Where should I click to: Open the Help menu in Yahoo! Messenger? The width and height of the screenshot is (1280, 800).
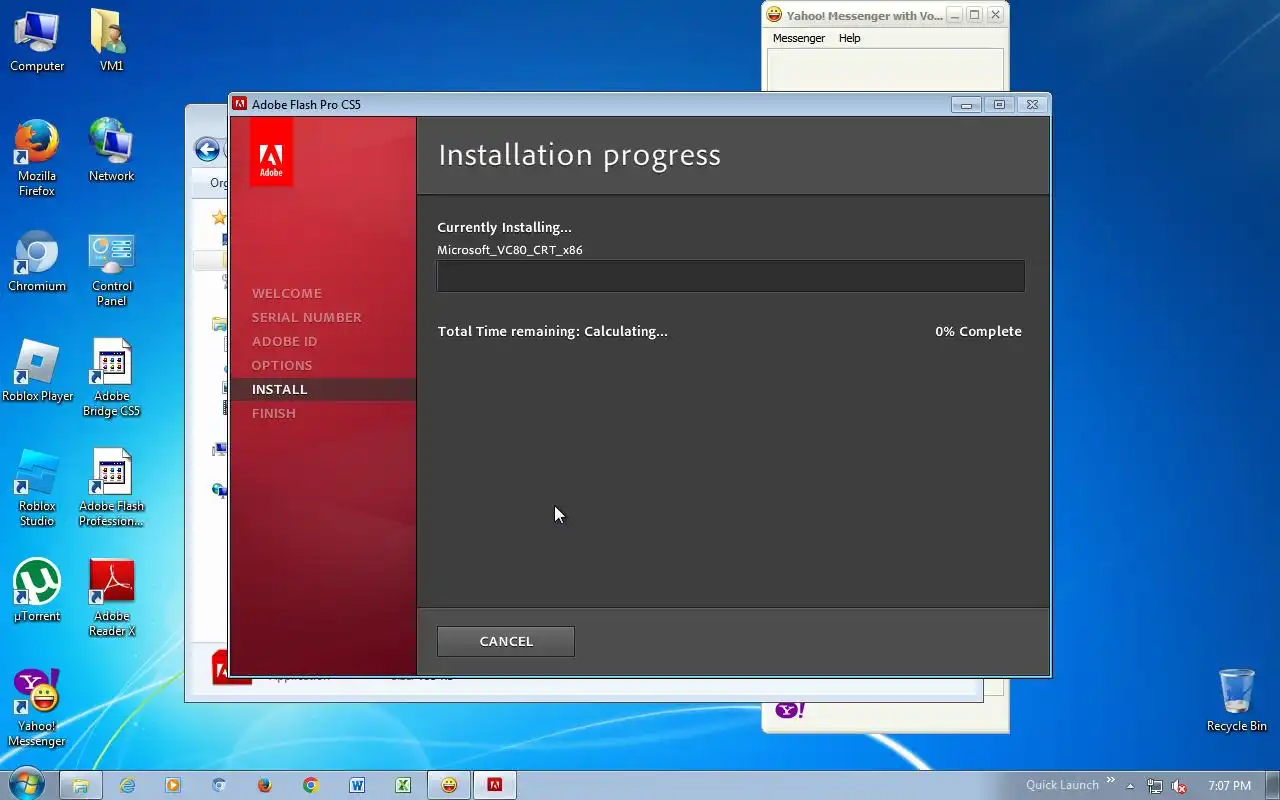click(x=849, y=38)
